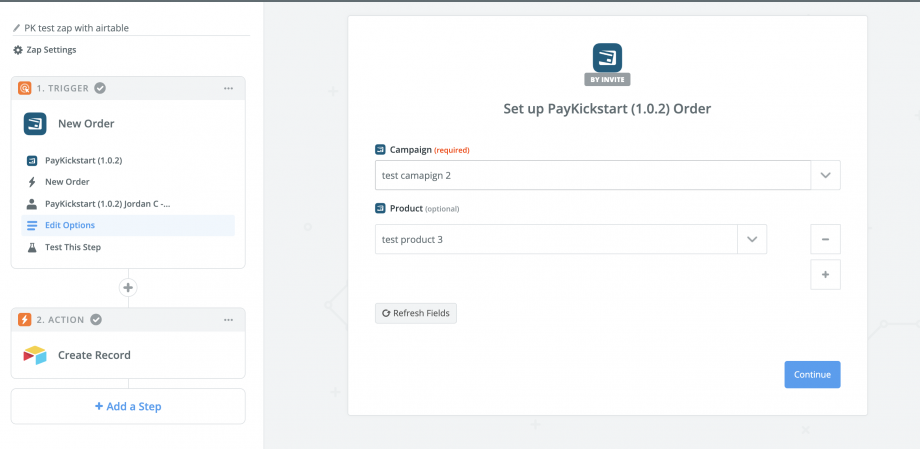
Task: Click the trigger step checkmark badge
Action: (x=100, y=88)
